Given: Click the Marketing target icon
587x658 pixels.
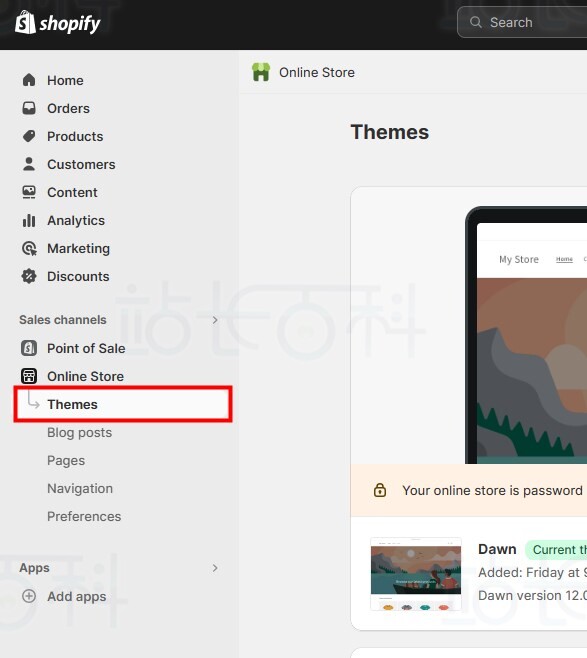Looking at the screenshot, I should pyautogui.click(x=29, y=248).
